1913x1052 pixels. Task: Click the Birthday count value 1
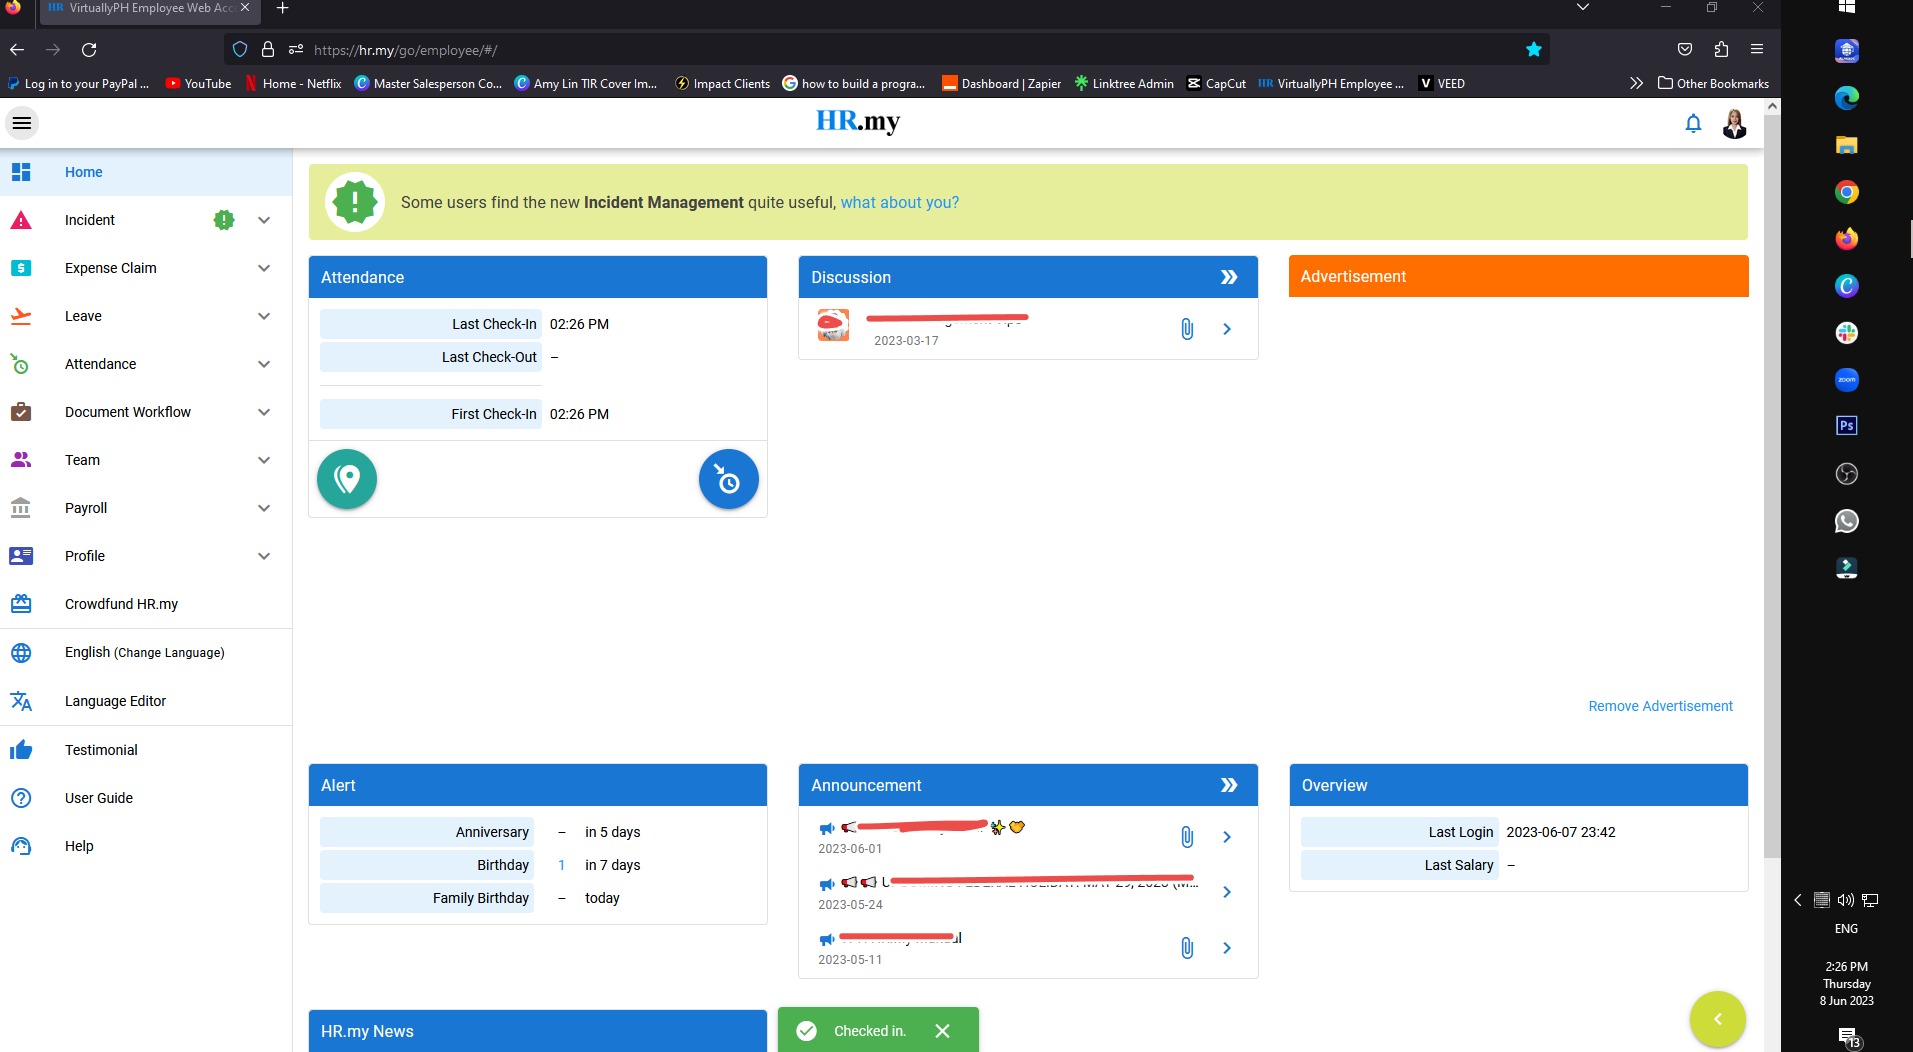[562, 865]
